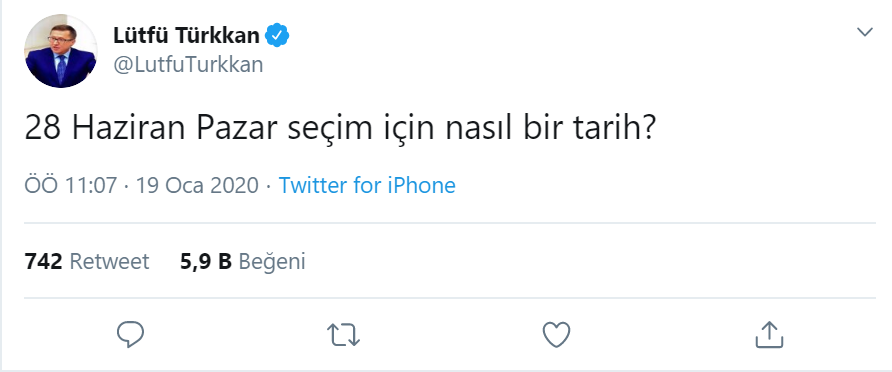
Task: Retweet using the circular arrows icon
Action: [x=344, y=335]
